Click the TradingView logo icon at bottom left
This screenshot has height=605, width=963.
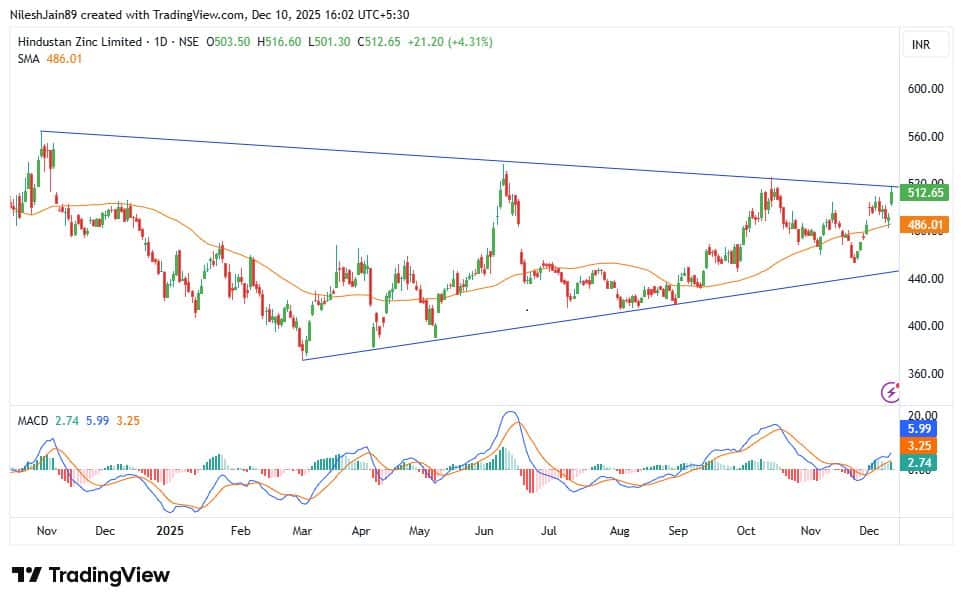[27, 575]
